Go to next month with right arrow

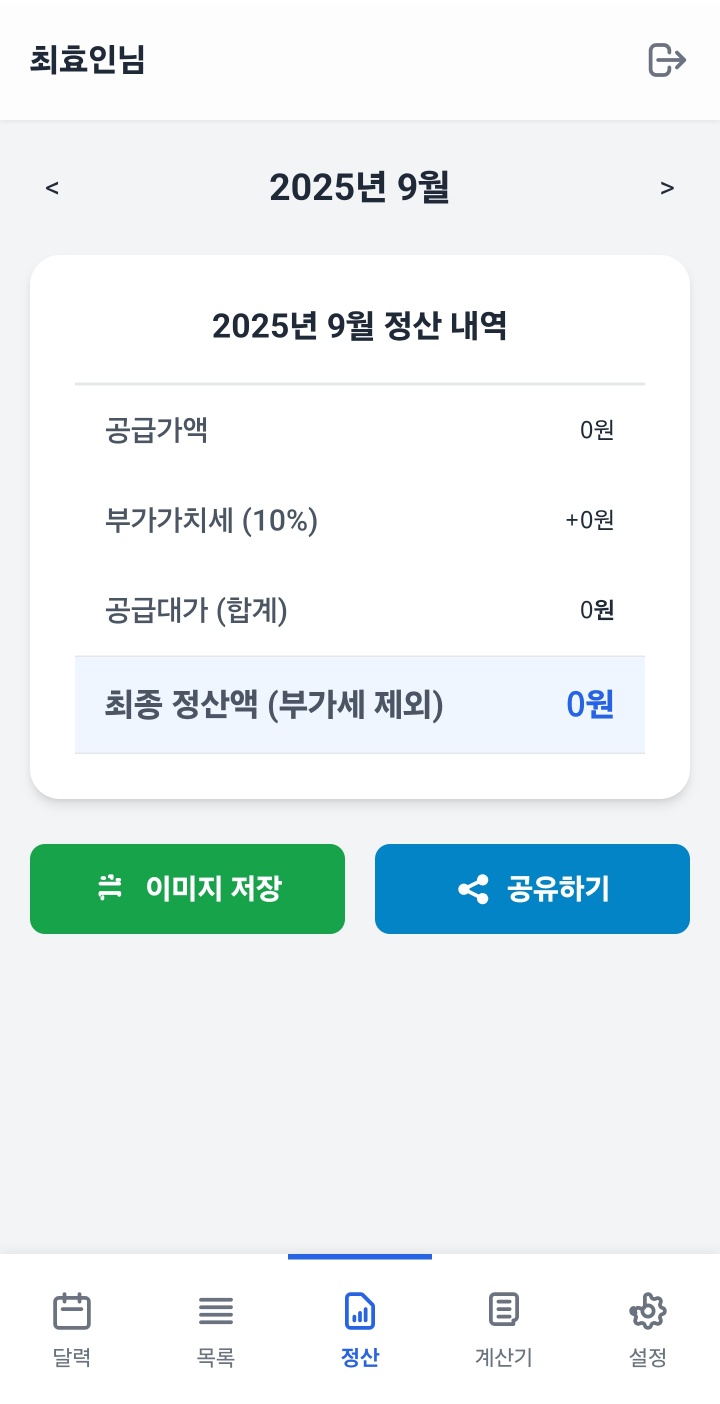(667, 188)
